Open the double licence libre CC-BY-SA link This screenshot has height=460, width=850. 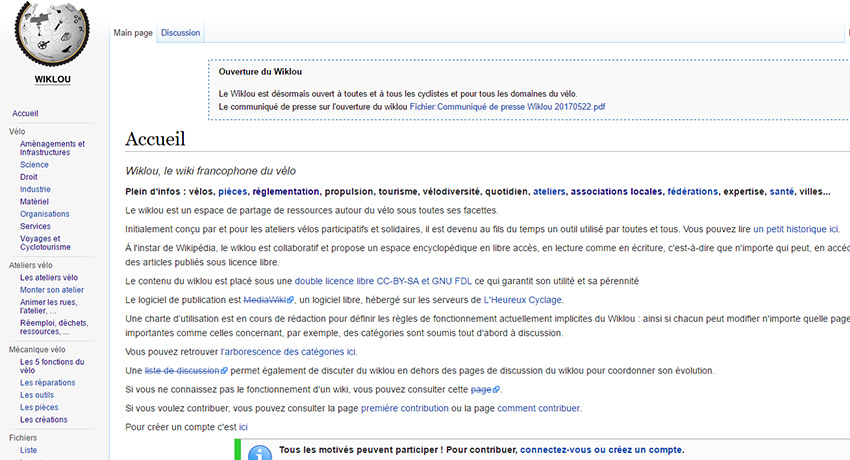point(383,281)
